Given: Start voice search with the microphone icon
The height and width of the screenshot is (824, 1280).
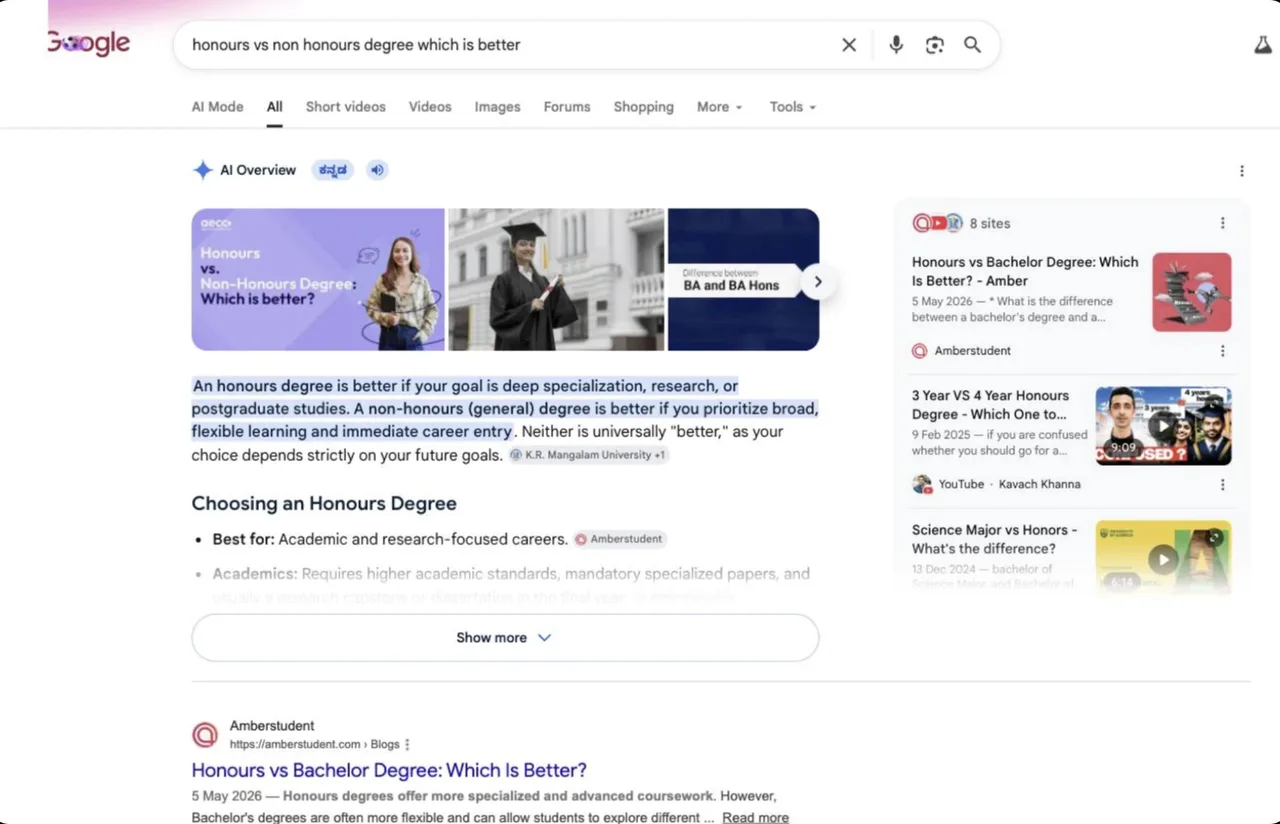Looking at the screenshot, I should [x=896, y=45].
